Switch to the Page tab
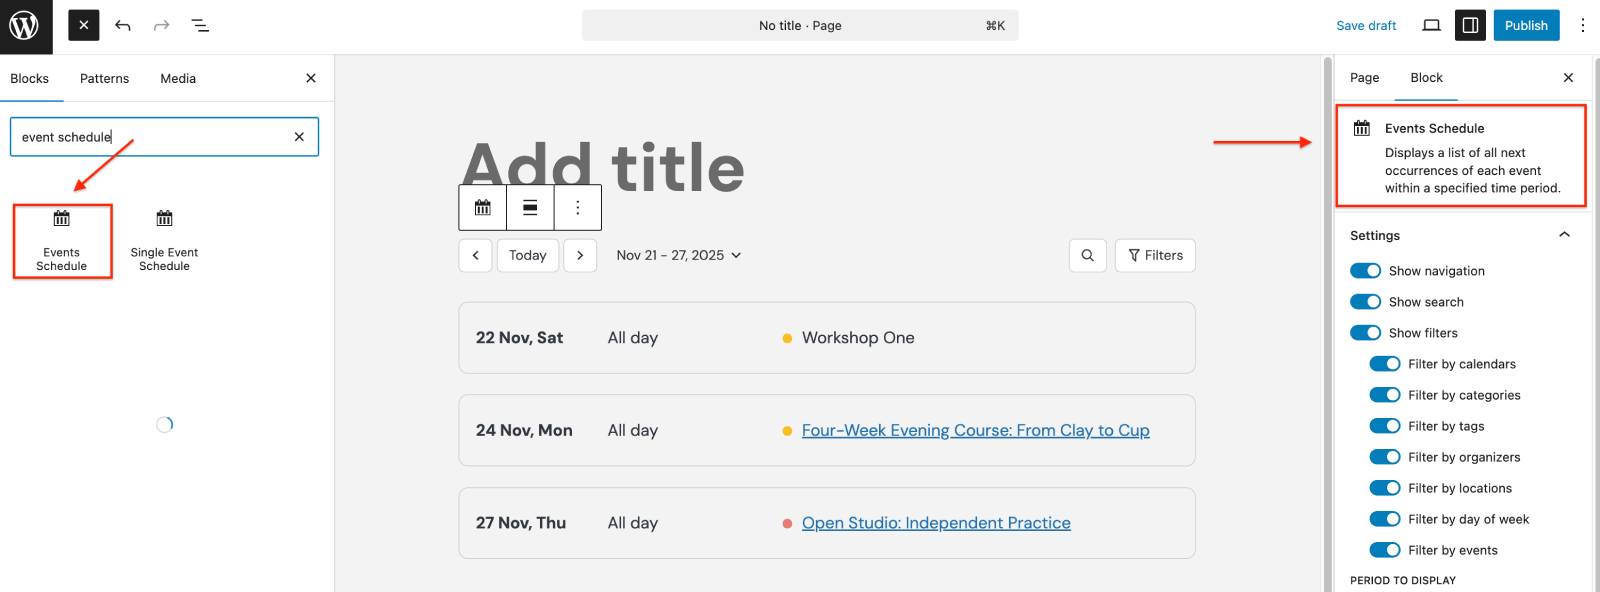 point(1364,78)
